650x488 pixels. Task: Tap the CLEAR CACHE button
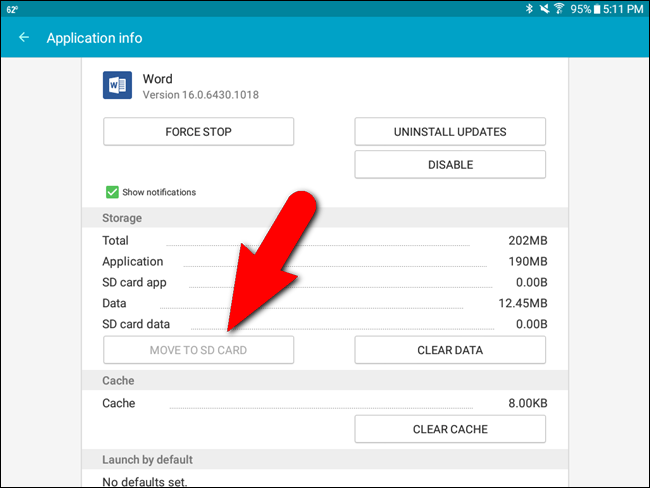point(450,429)
